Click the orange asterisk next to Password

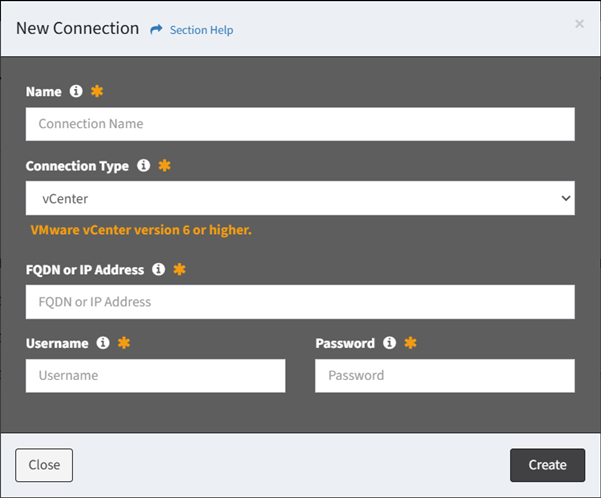point(410,343)
